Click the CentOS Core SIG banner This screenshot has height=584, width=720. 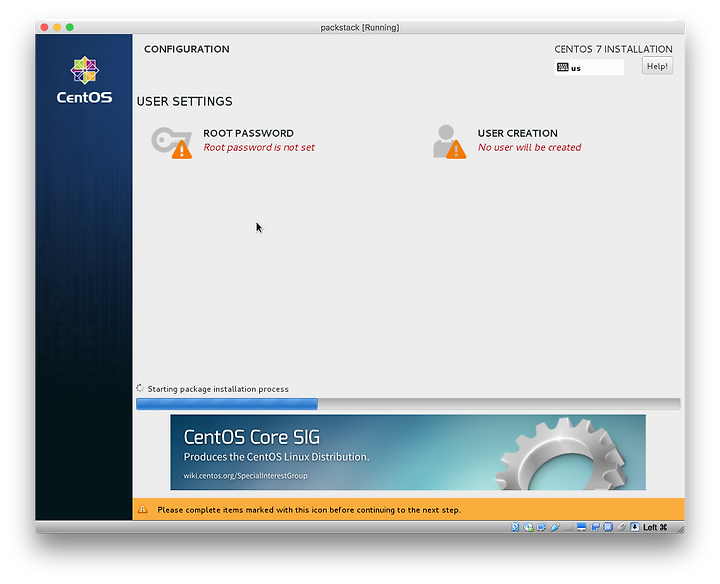click(x=408, y=452)
